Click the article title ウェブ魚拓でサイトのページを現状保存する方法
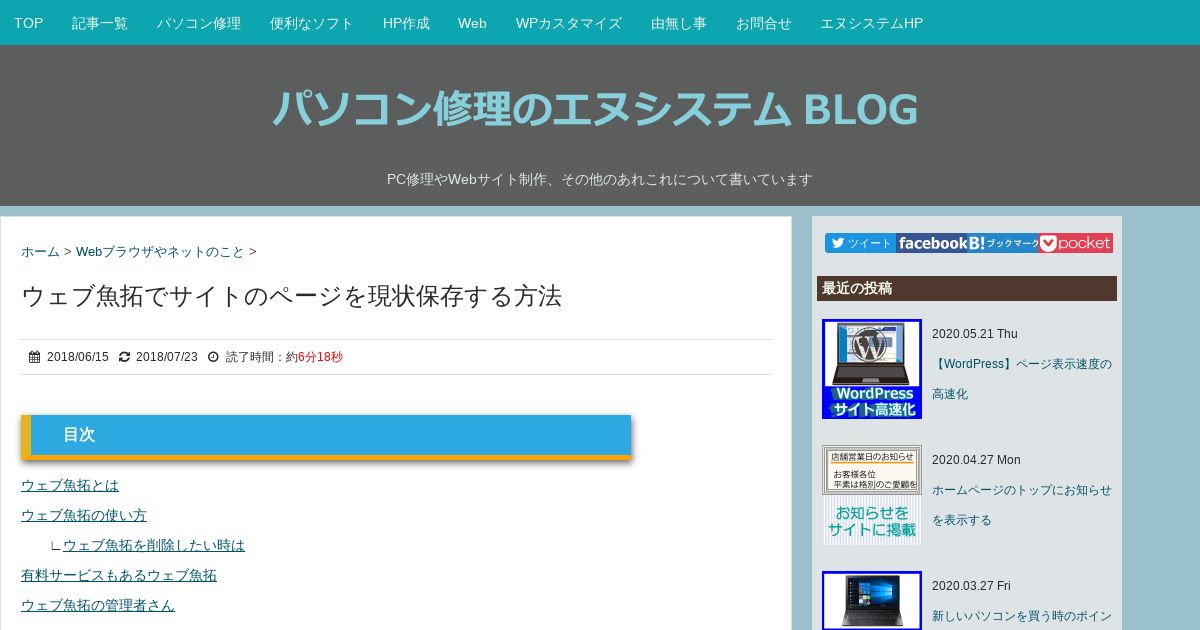1200x630 pixels. (x=291, y=296)
